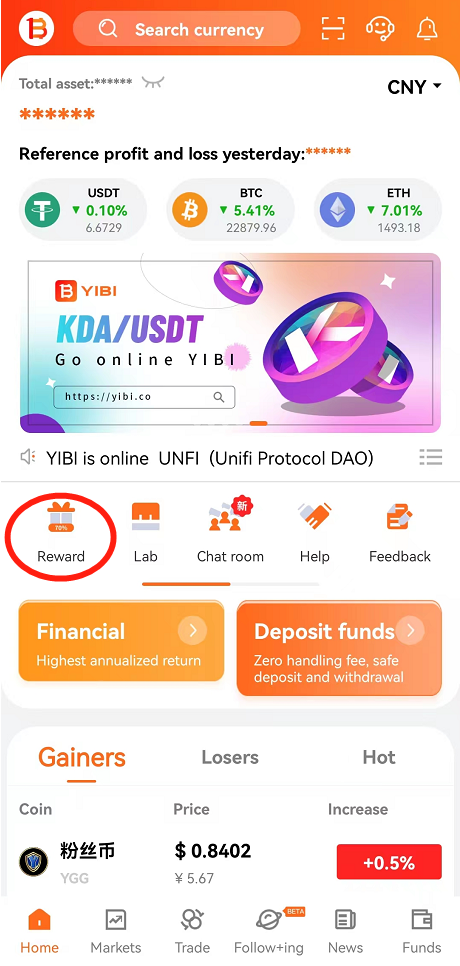Open customer support headset icon
Image resolution: width=460 pixels, height=966 pixels.
(380, 28)
